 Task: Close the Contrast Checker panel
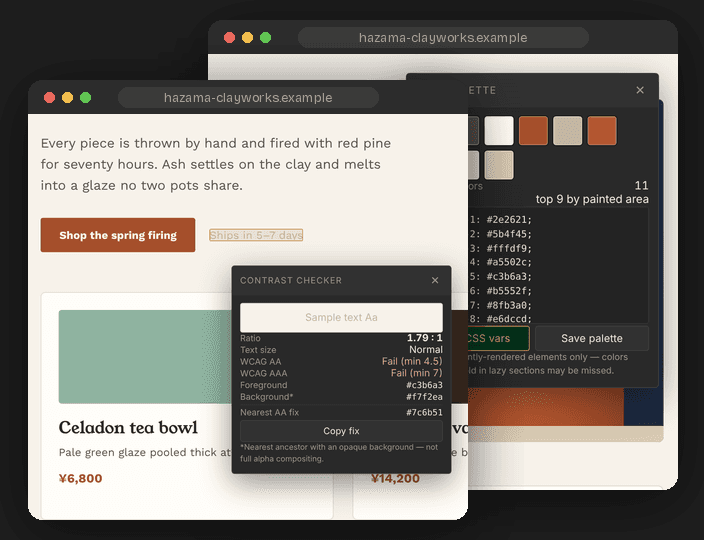[435, 281]
